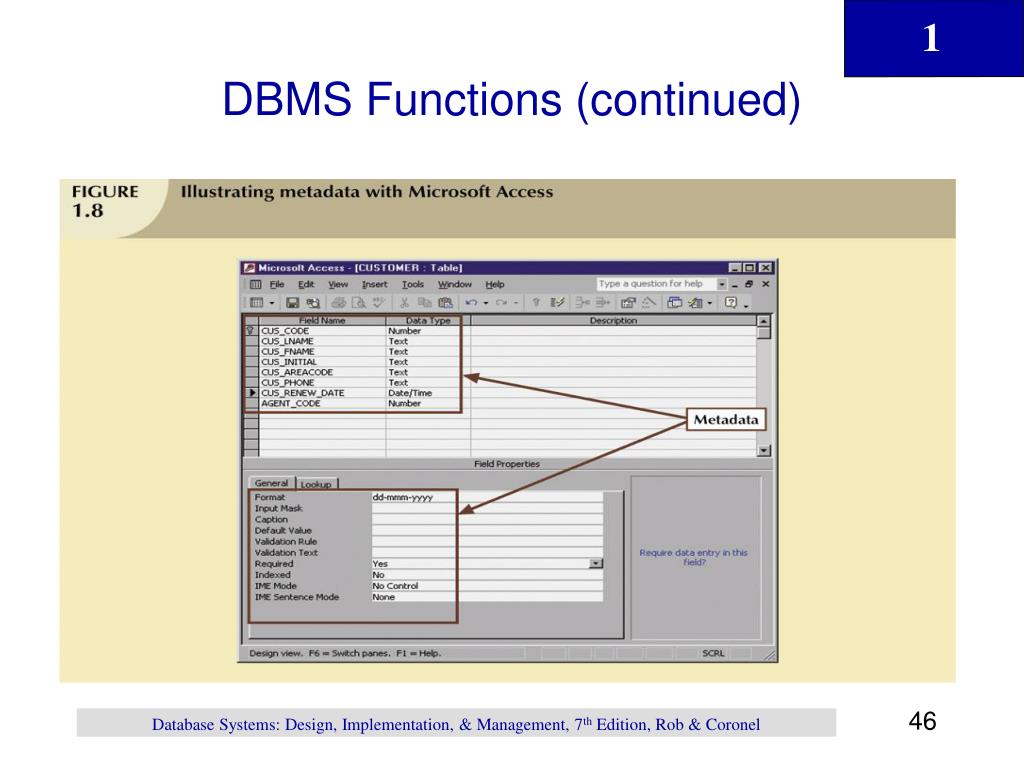
Task: Switch to the General properties tab
Action: (272, 483)
